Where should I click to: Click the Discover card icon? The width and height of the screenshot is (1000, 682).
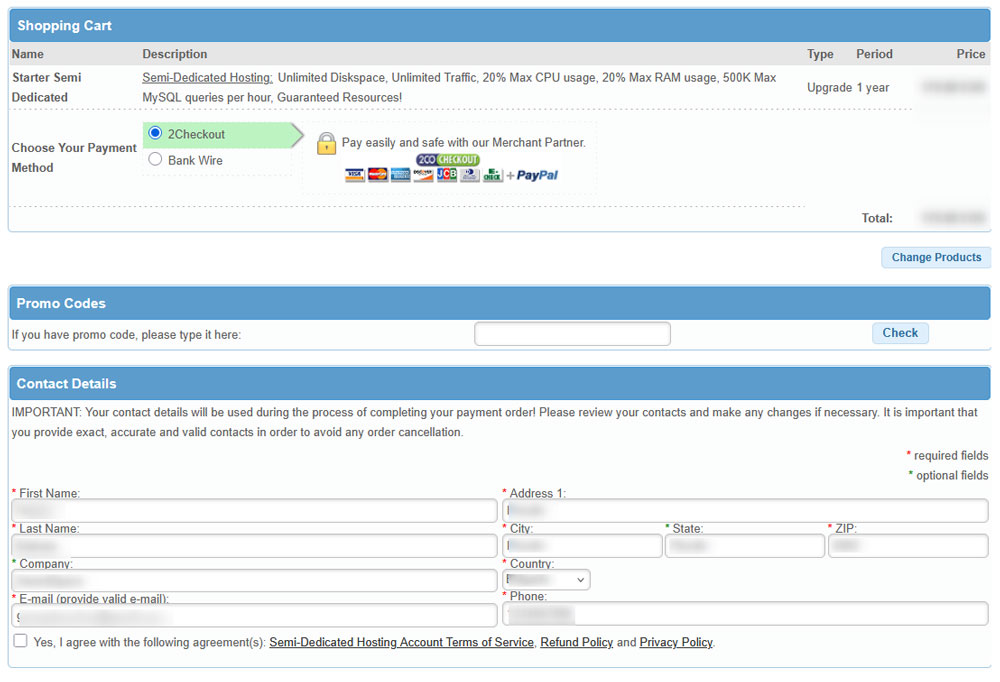coord(423,173)
